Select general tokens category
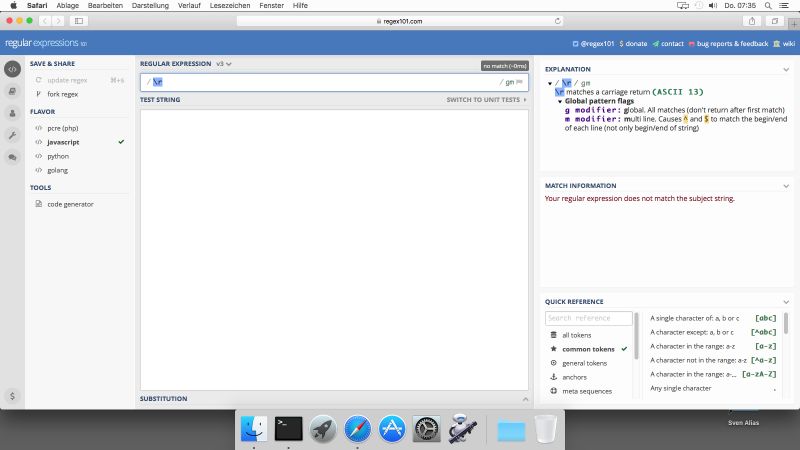 pyautogui.click(x=589, y=363)
